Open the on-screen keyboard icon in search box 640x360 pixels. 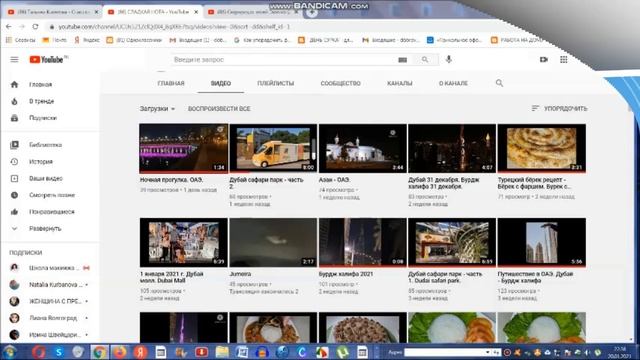tap(402, 60)
